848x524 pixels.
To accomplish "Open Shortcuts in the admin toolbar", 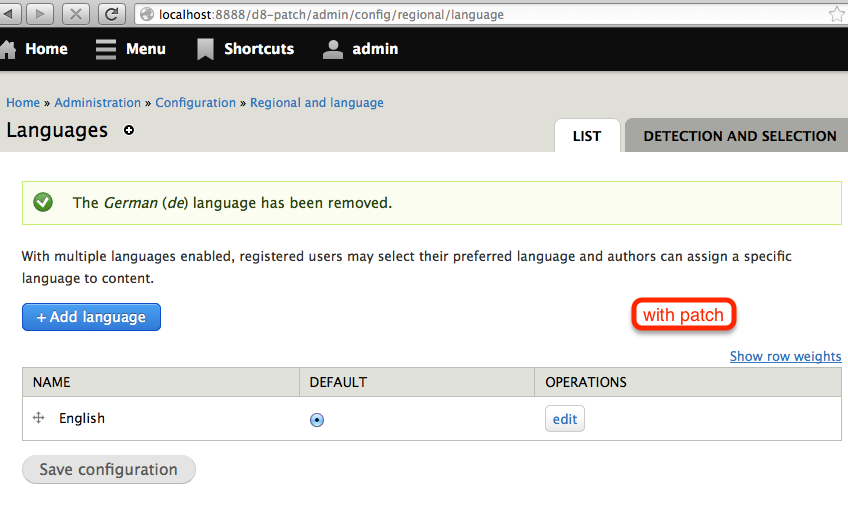I will pos(245,49).
